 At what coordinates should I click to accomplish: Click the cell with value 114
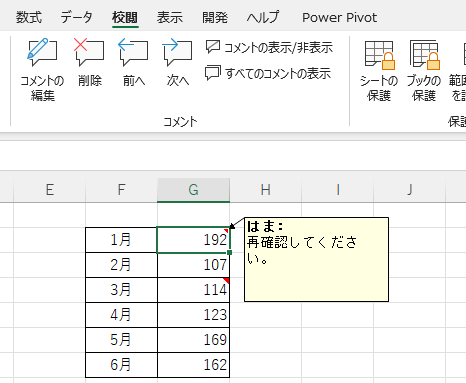click(193, 290)
